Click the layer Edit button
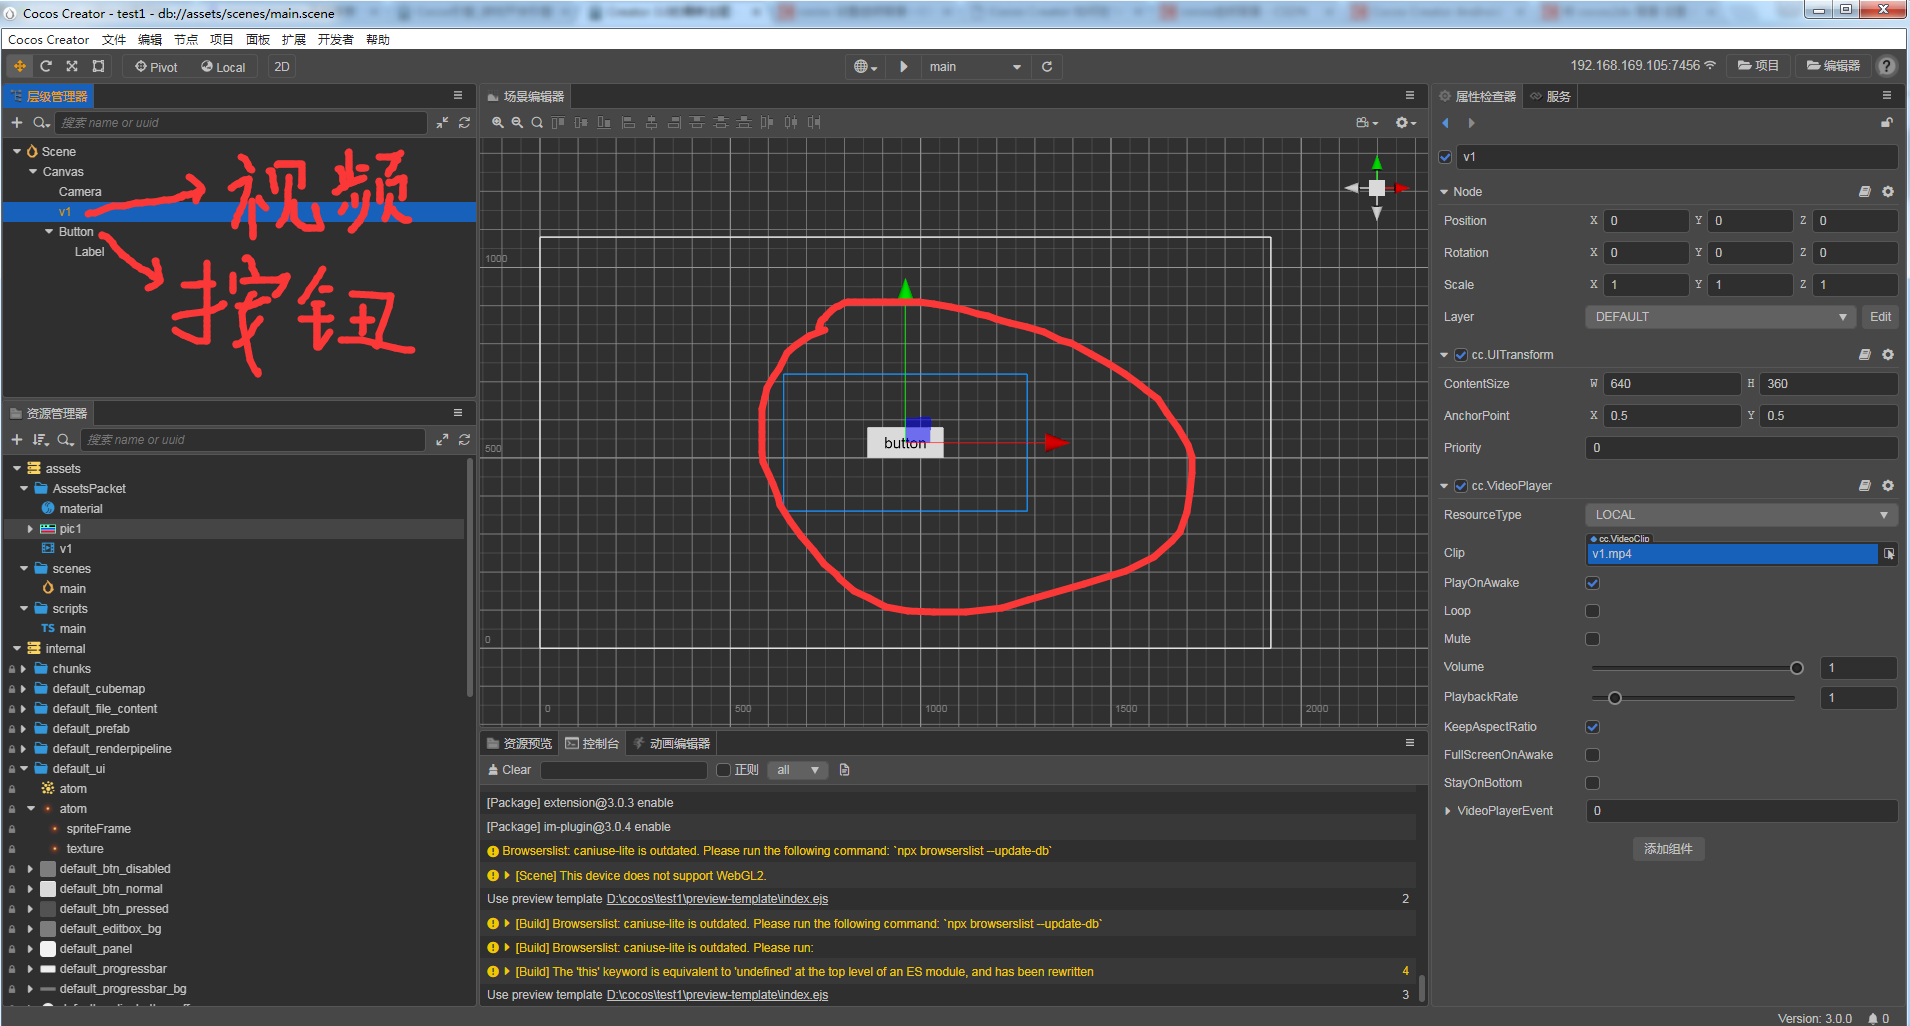Image resolution: width=1910 pixels, height=1026 pixels. coord(1880,317)
